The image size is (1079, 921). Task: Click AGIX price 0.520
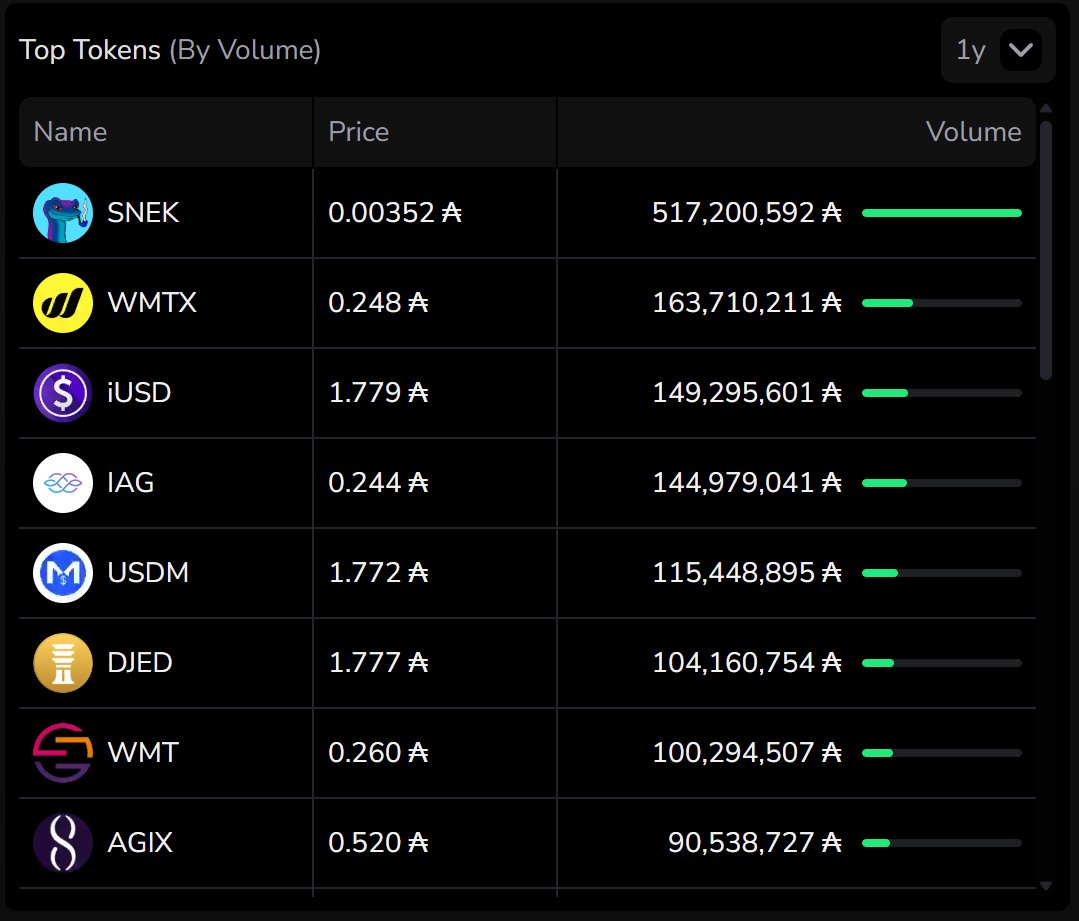(x=378, y=843)
